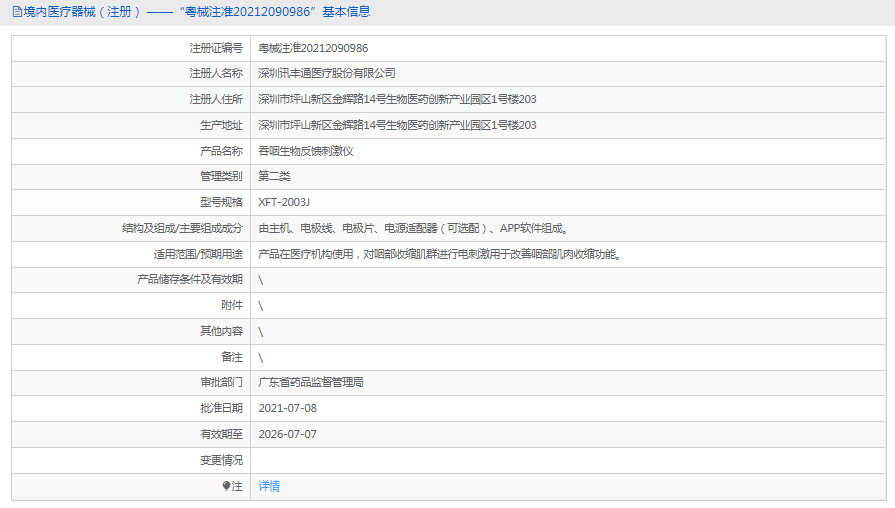
Task: Select expiry date 2026-07-07
Action: click(x=287, y=434)
